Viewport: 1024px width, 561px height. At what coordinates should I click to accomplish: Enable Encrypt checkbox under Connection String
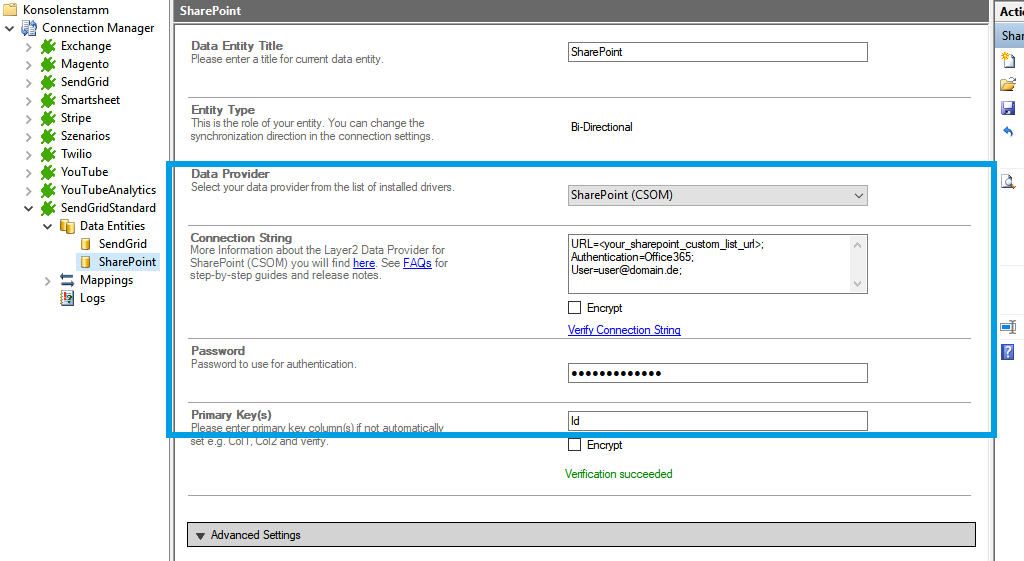(575, 308)
